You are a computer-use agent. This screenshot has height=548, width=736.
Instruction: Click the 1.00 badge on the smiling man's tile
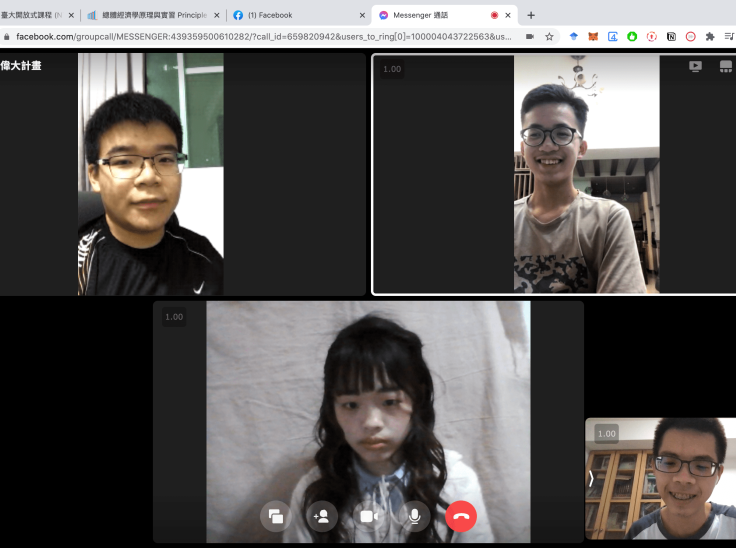[x=392, y=69]
